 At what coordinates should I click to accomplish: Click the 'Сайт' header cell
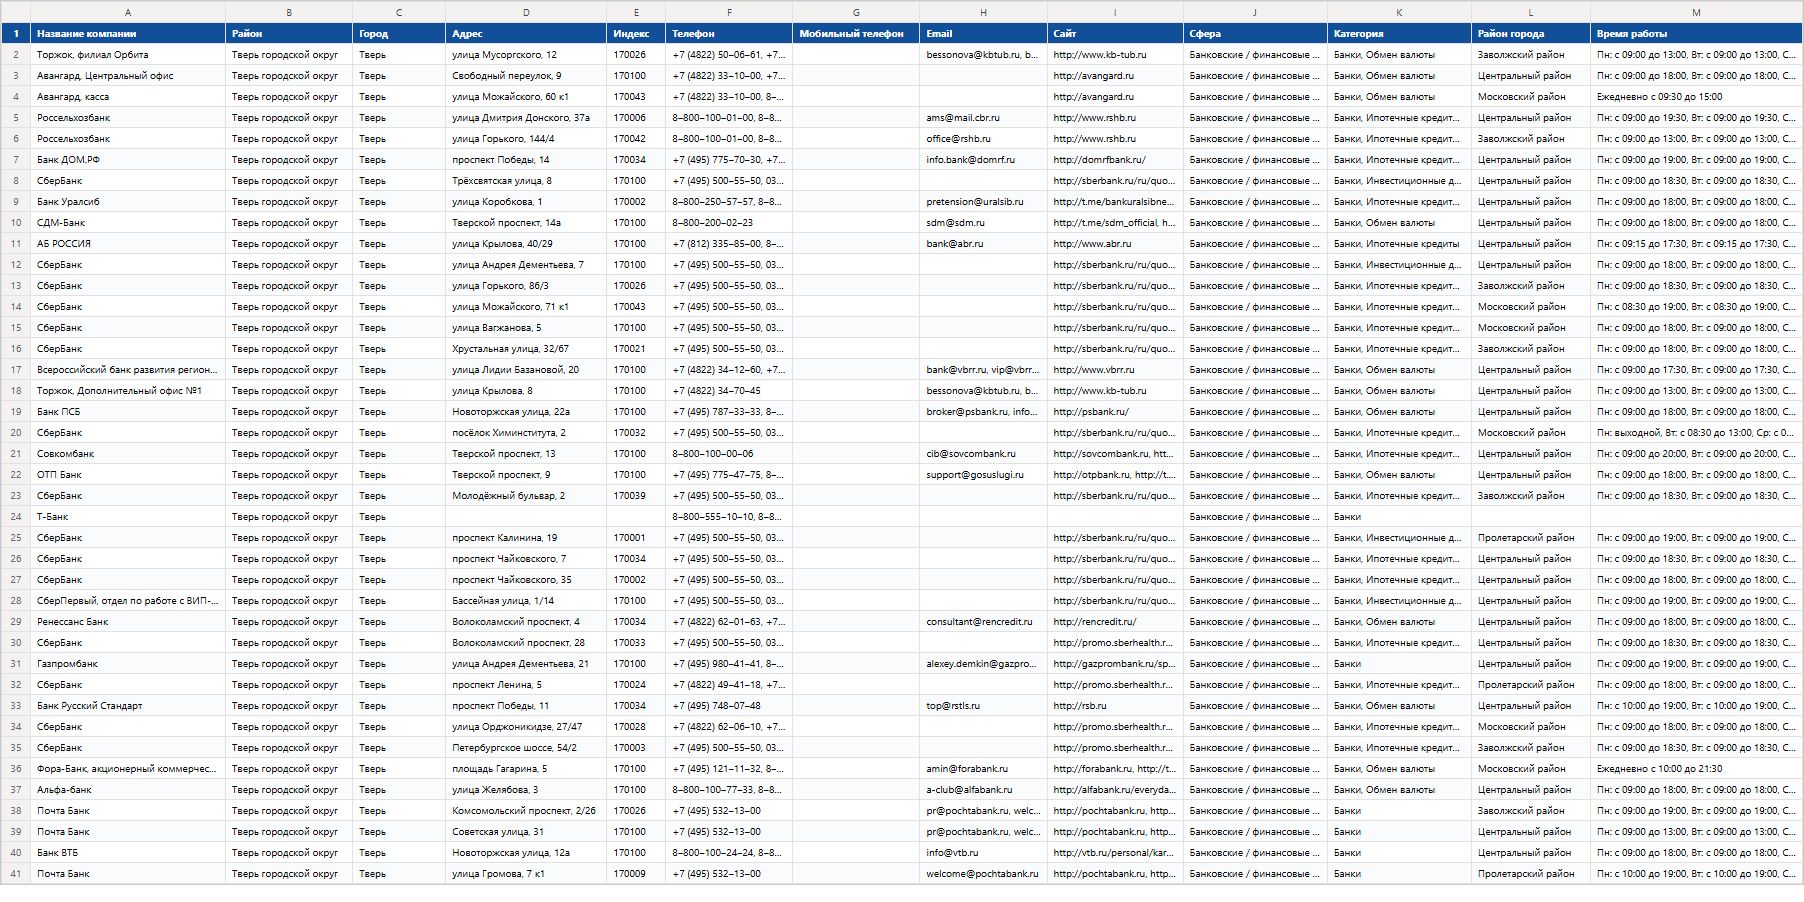pos(1115,34)
